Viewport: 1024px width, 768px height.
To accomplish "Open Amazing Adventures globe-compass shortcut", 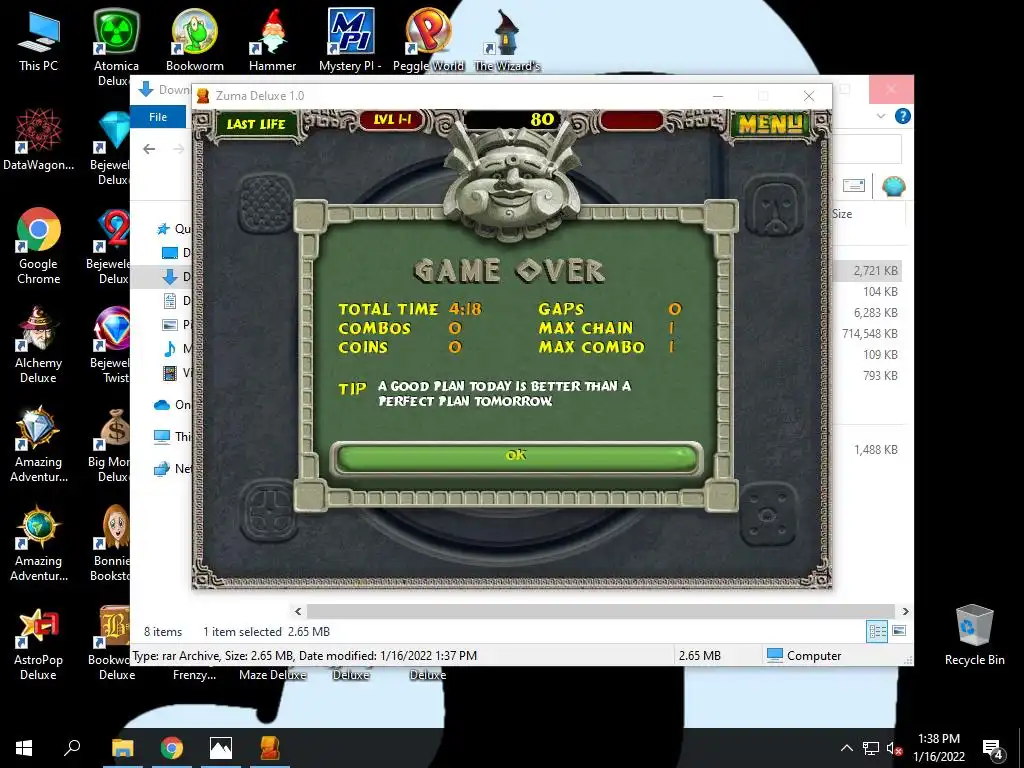I will [39, 543].
